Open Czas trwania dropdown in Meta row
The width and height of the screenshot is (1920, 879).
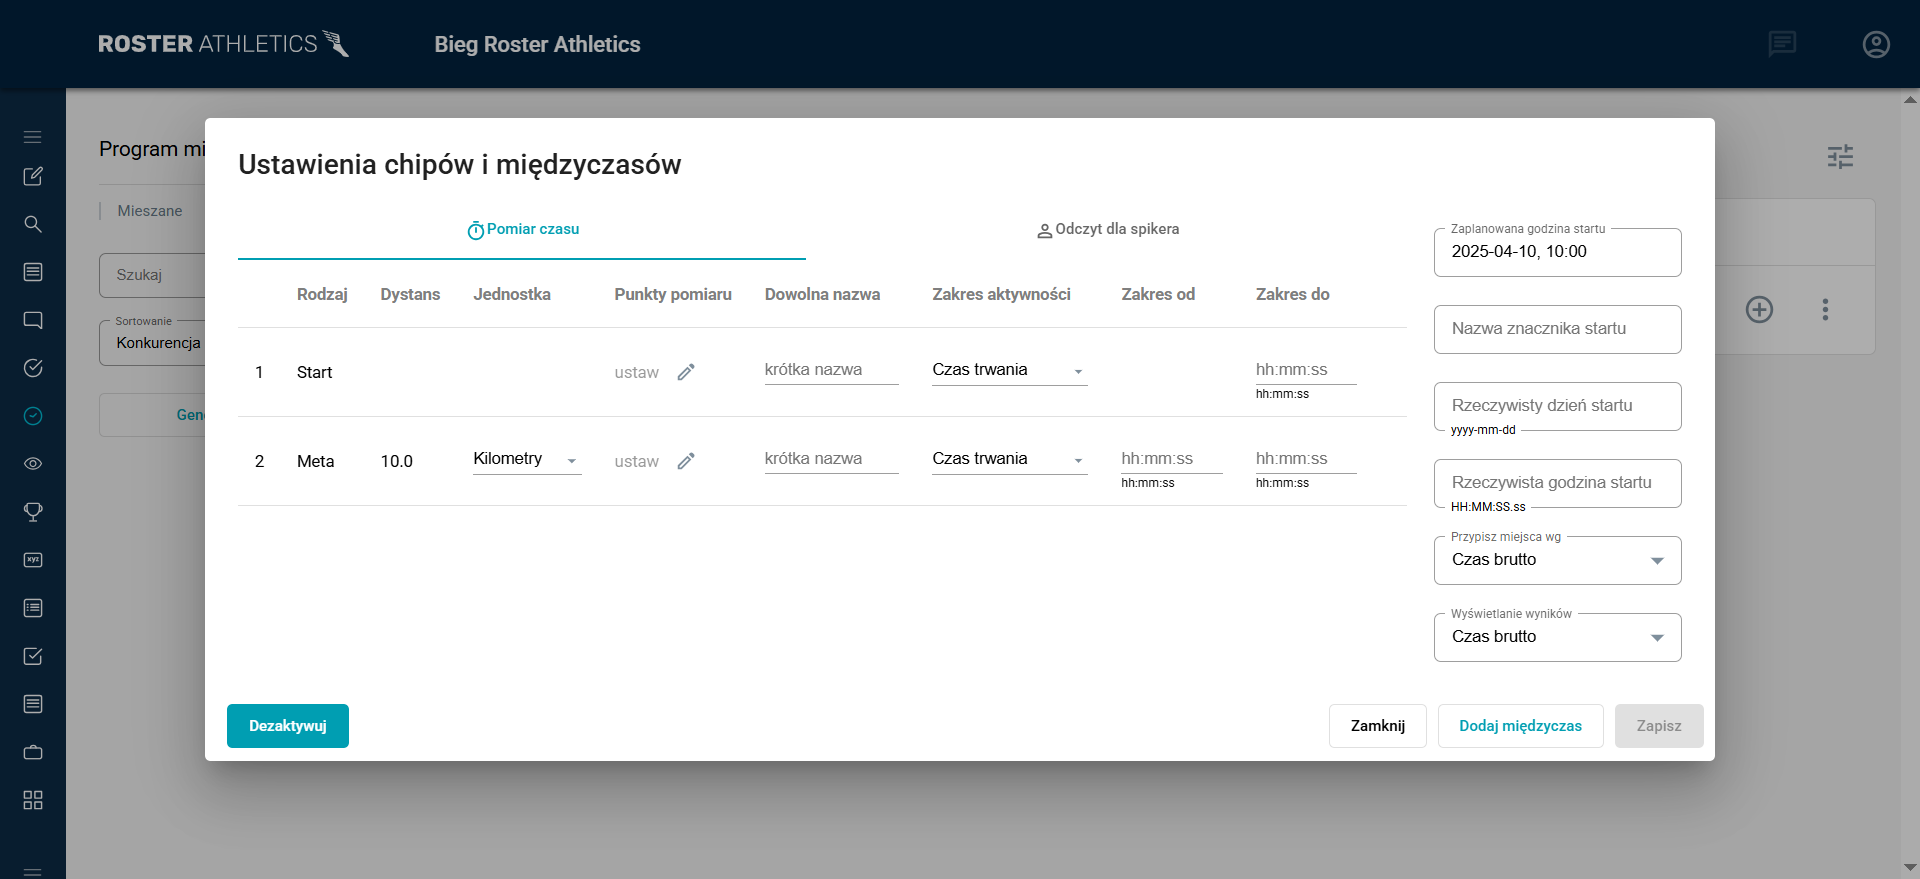coord(1009,459)
